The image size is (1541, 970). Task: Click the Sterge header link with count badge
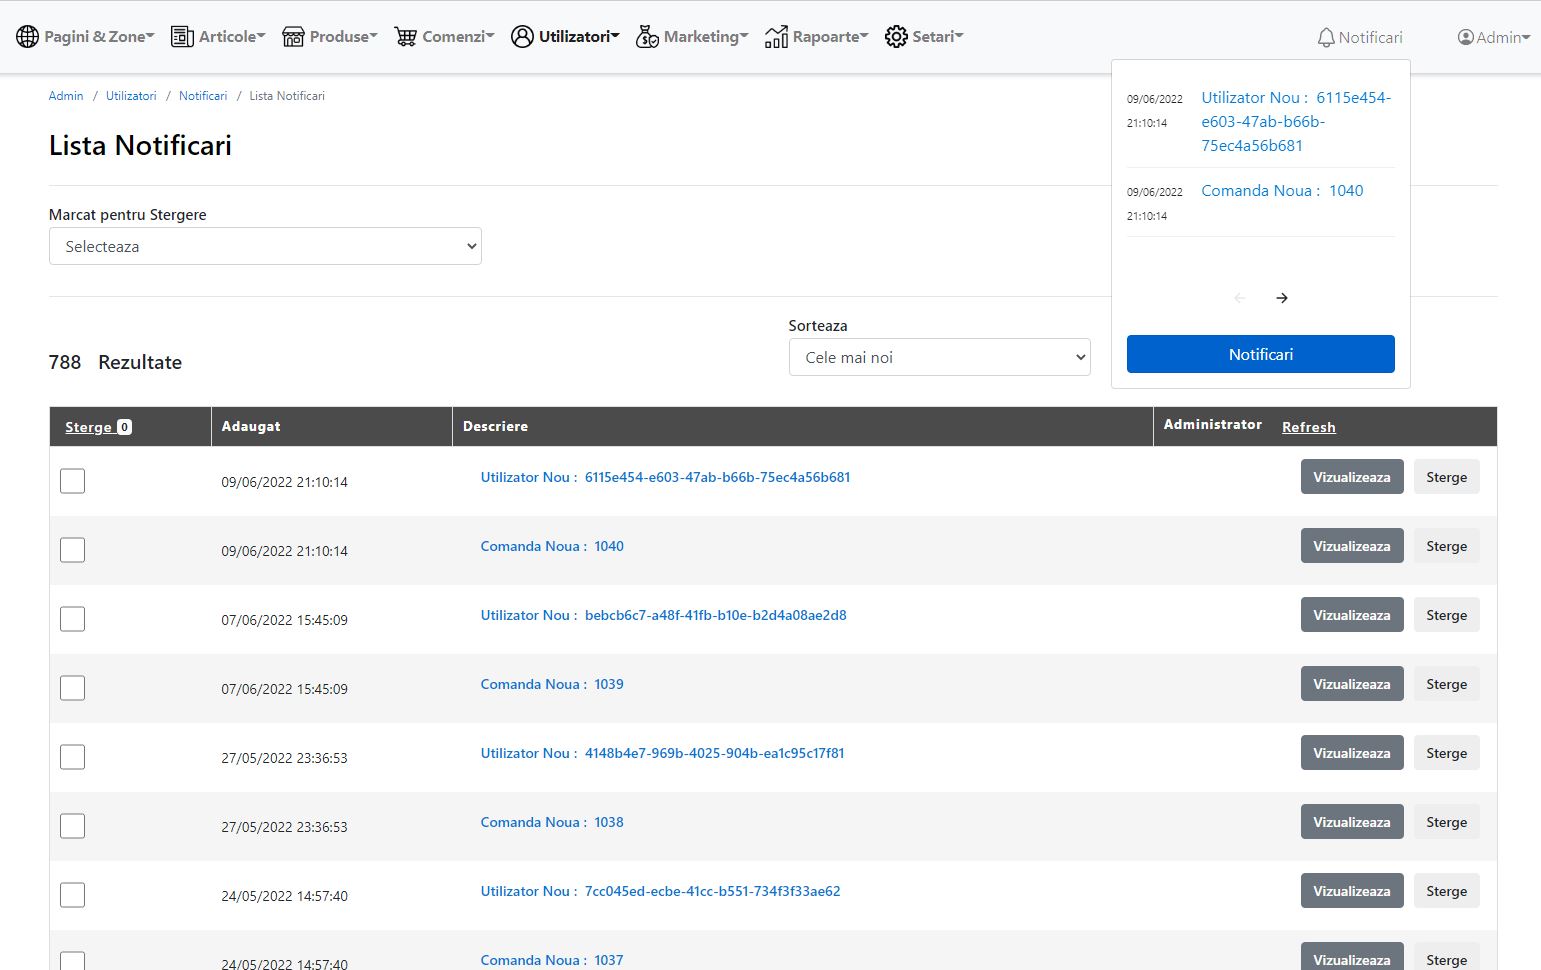click(x=98, y=427)
